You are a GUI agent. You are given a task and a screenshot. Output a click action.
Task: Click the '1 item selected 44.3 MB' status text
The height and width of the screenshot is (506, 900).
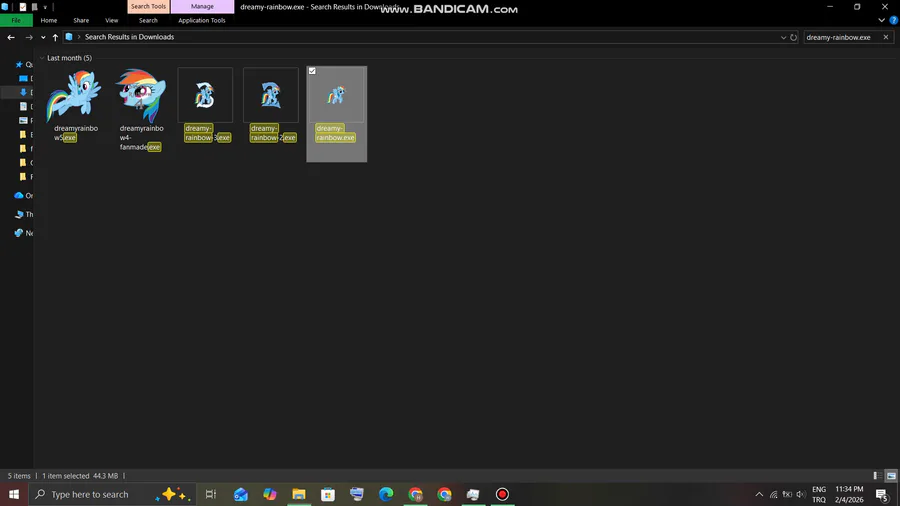pos(80,476)
